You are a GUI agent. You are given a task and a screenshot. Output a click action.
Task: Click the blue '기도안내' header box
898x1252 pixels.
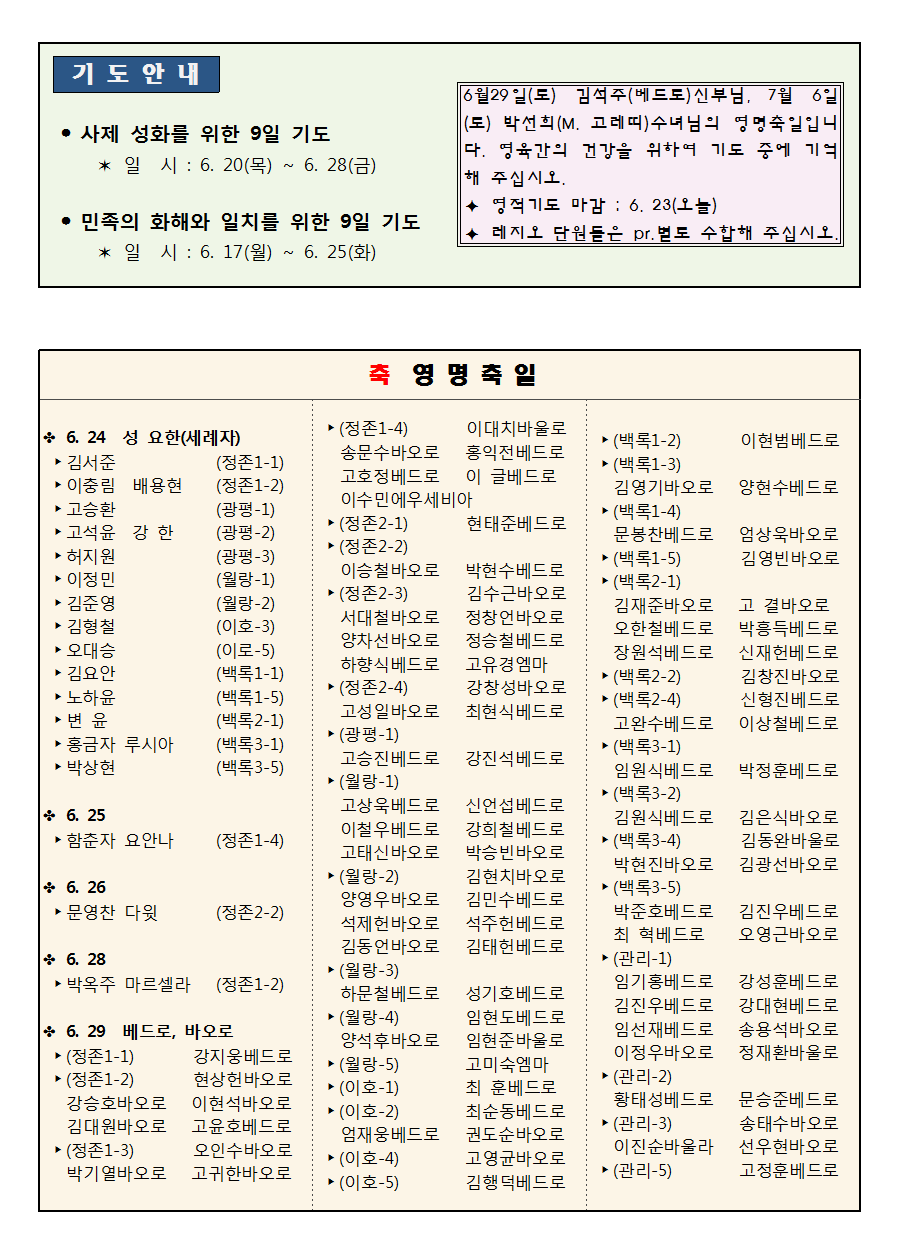click(x=136, y=74)
